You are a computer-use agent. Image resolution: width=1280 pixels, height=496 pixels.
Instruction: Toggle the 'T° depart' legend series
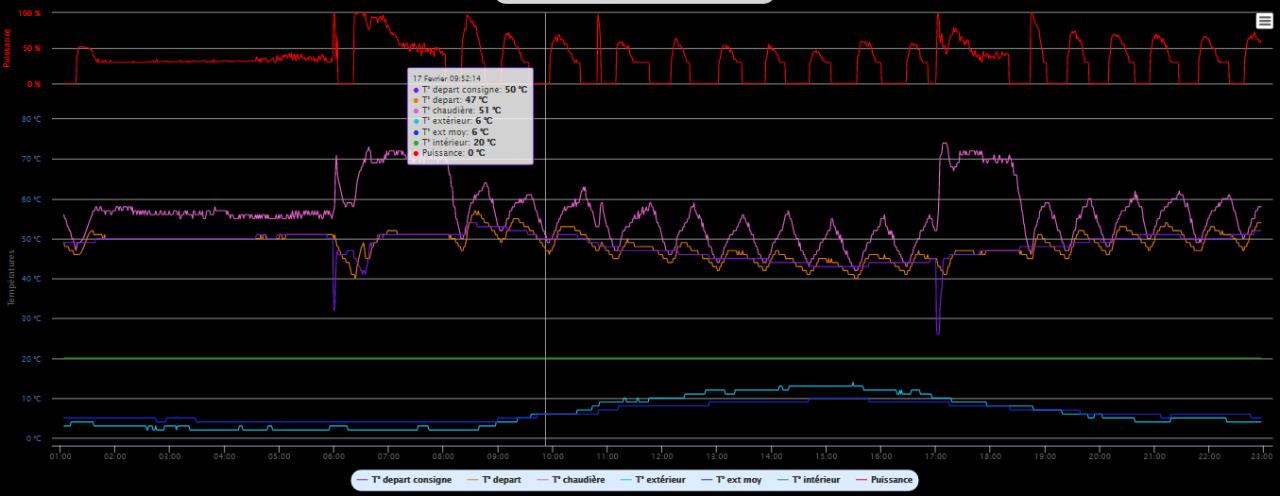[x=492, y=480]
